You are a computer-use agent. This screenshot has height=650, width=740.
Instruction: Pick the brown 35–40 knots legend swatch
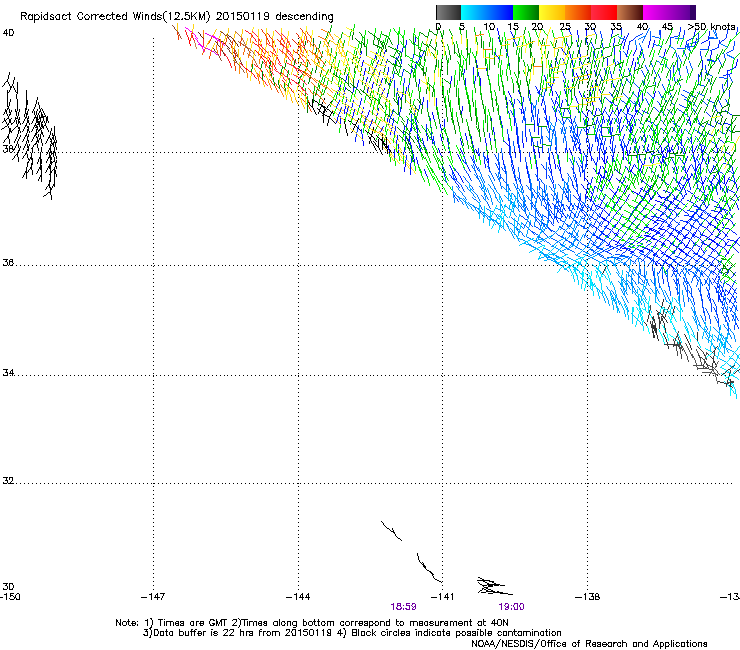pos(630,12)
